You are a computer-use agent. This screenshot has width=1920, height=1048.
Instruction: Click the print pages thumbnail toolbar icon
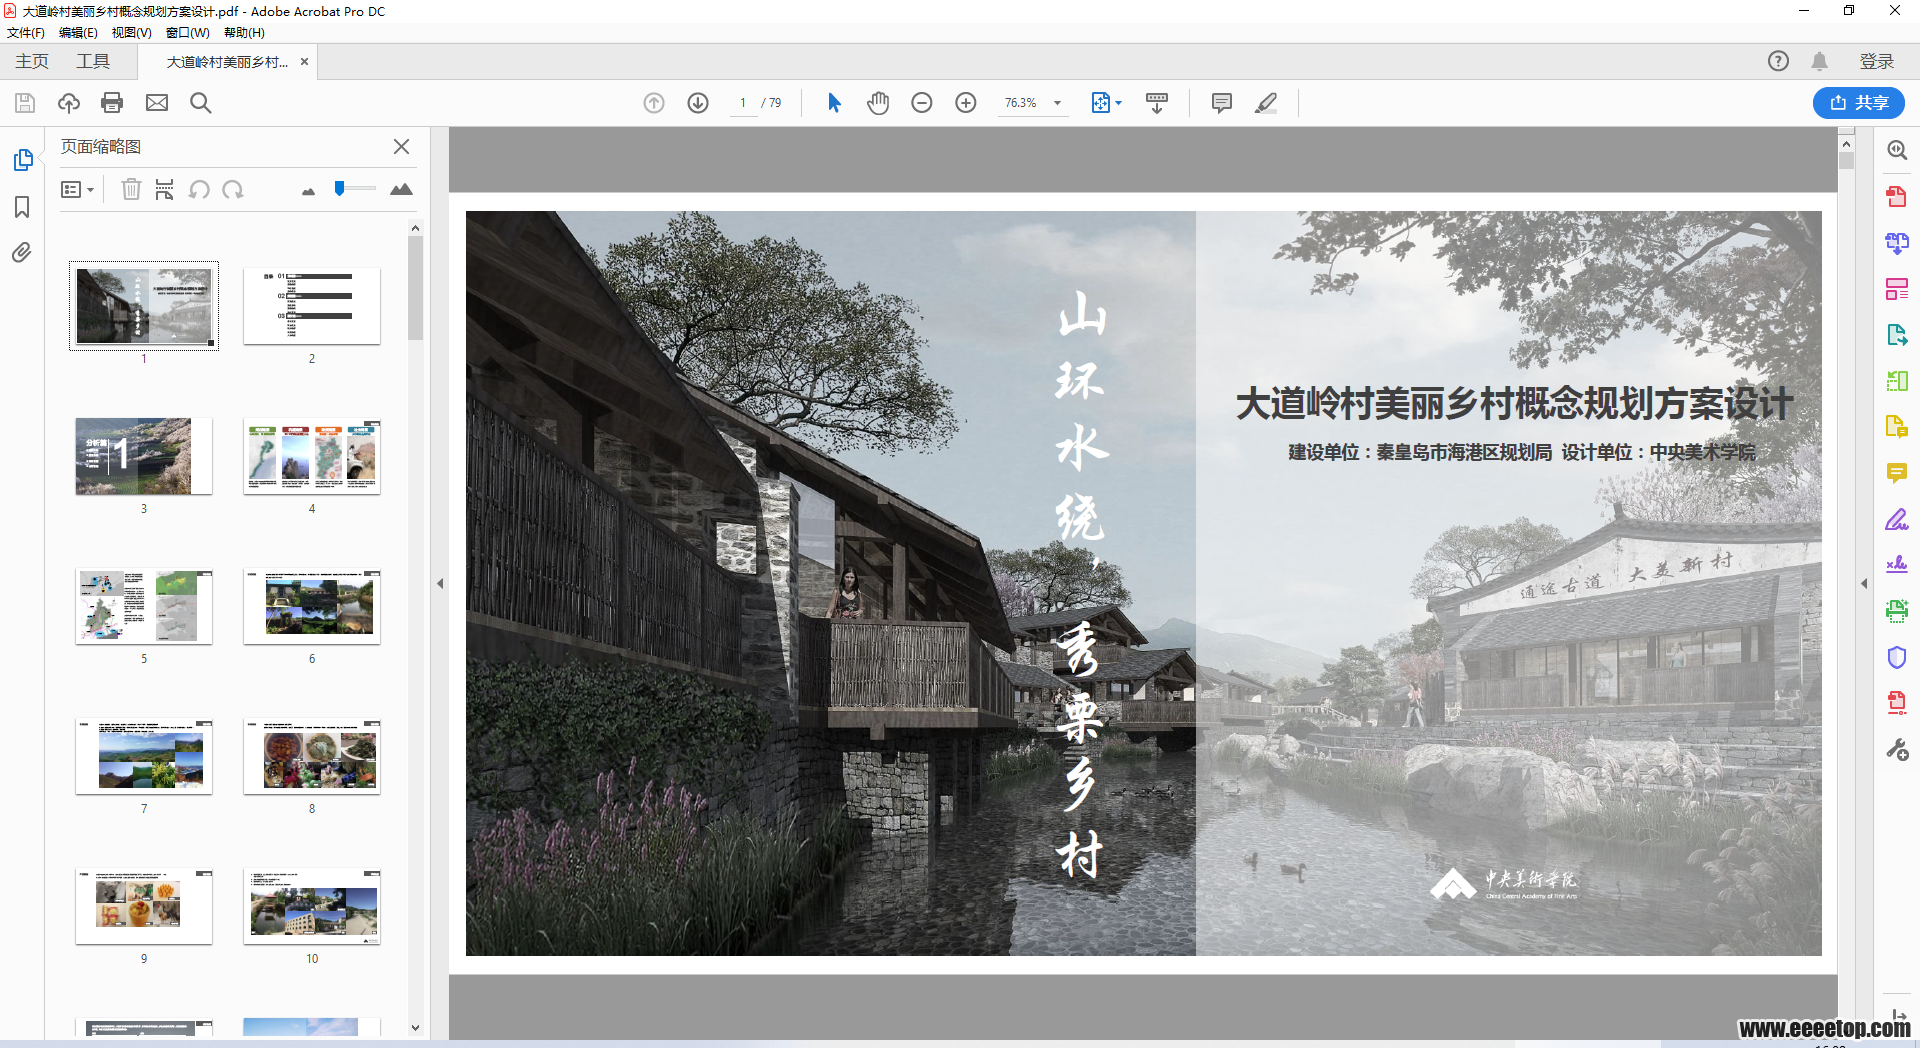tap(165, 189)
